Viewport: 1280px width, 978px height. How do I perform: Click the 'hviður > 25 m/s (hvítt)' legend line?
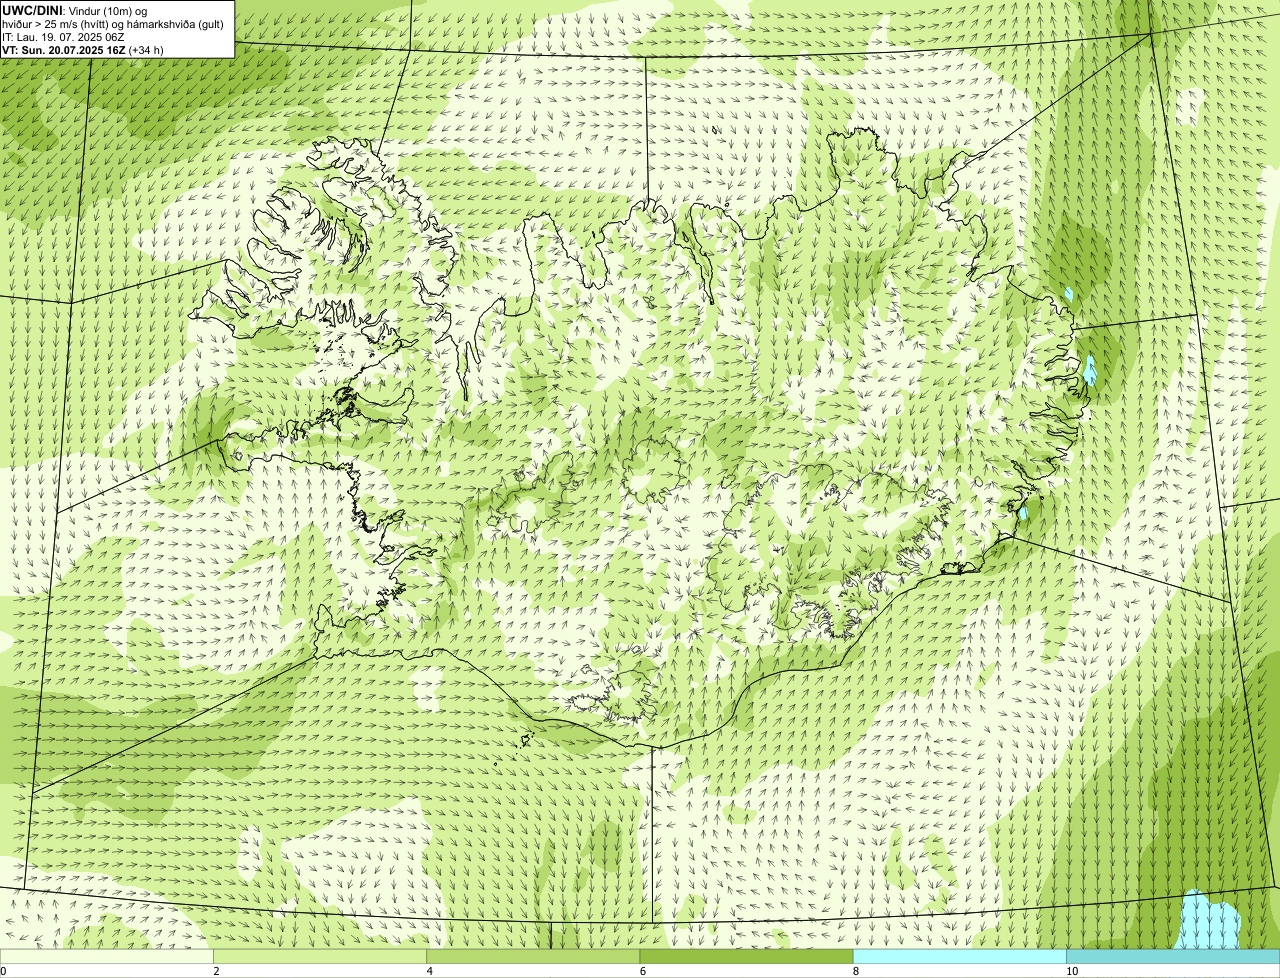112,24
